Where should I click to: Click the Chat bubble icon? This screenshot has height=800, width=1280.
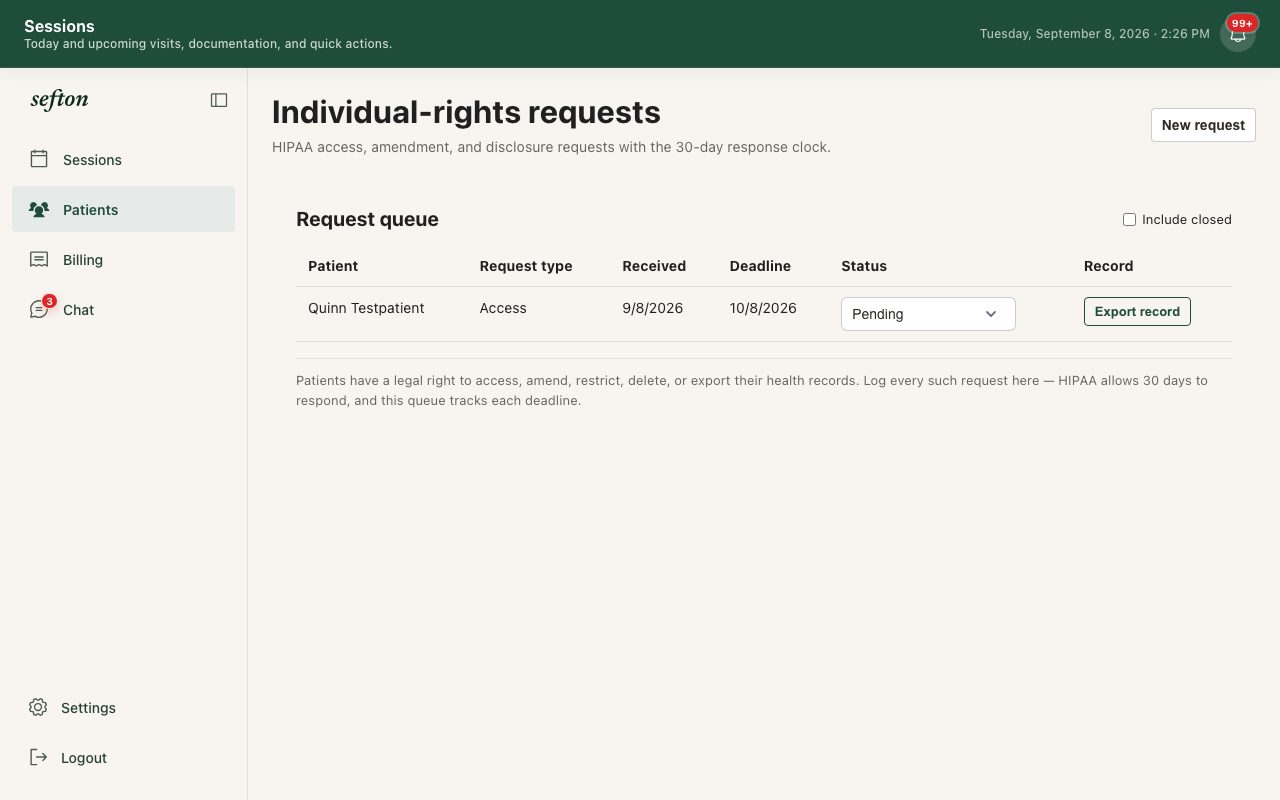pos(39,310)
